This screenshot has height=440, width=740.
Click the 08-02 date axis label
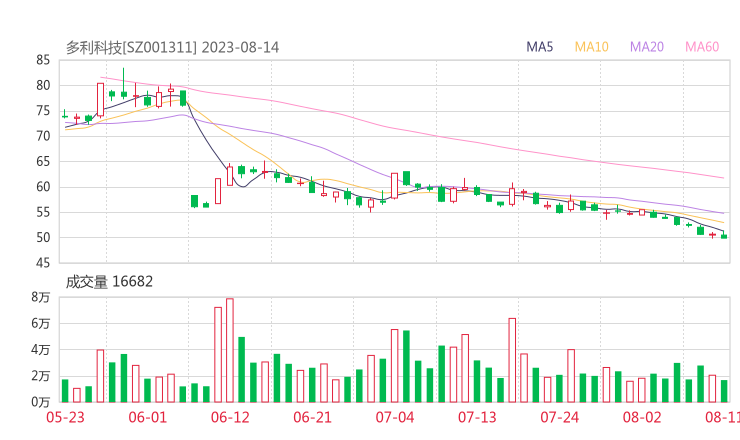pyautogui.click(x=642, y=417)
